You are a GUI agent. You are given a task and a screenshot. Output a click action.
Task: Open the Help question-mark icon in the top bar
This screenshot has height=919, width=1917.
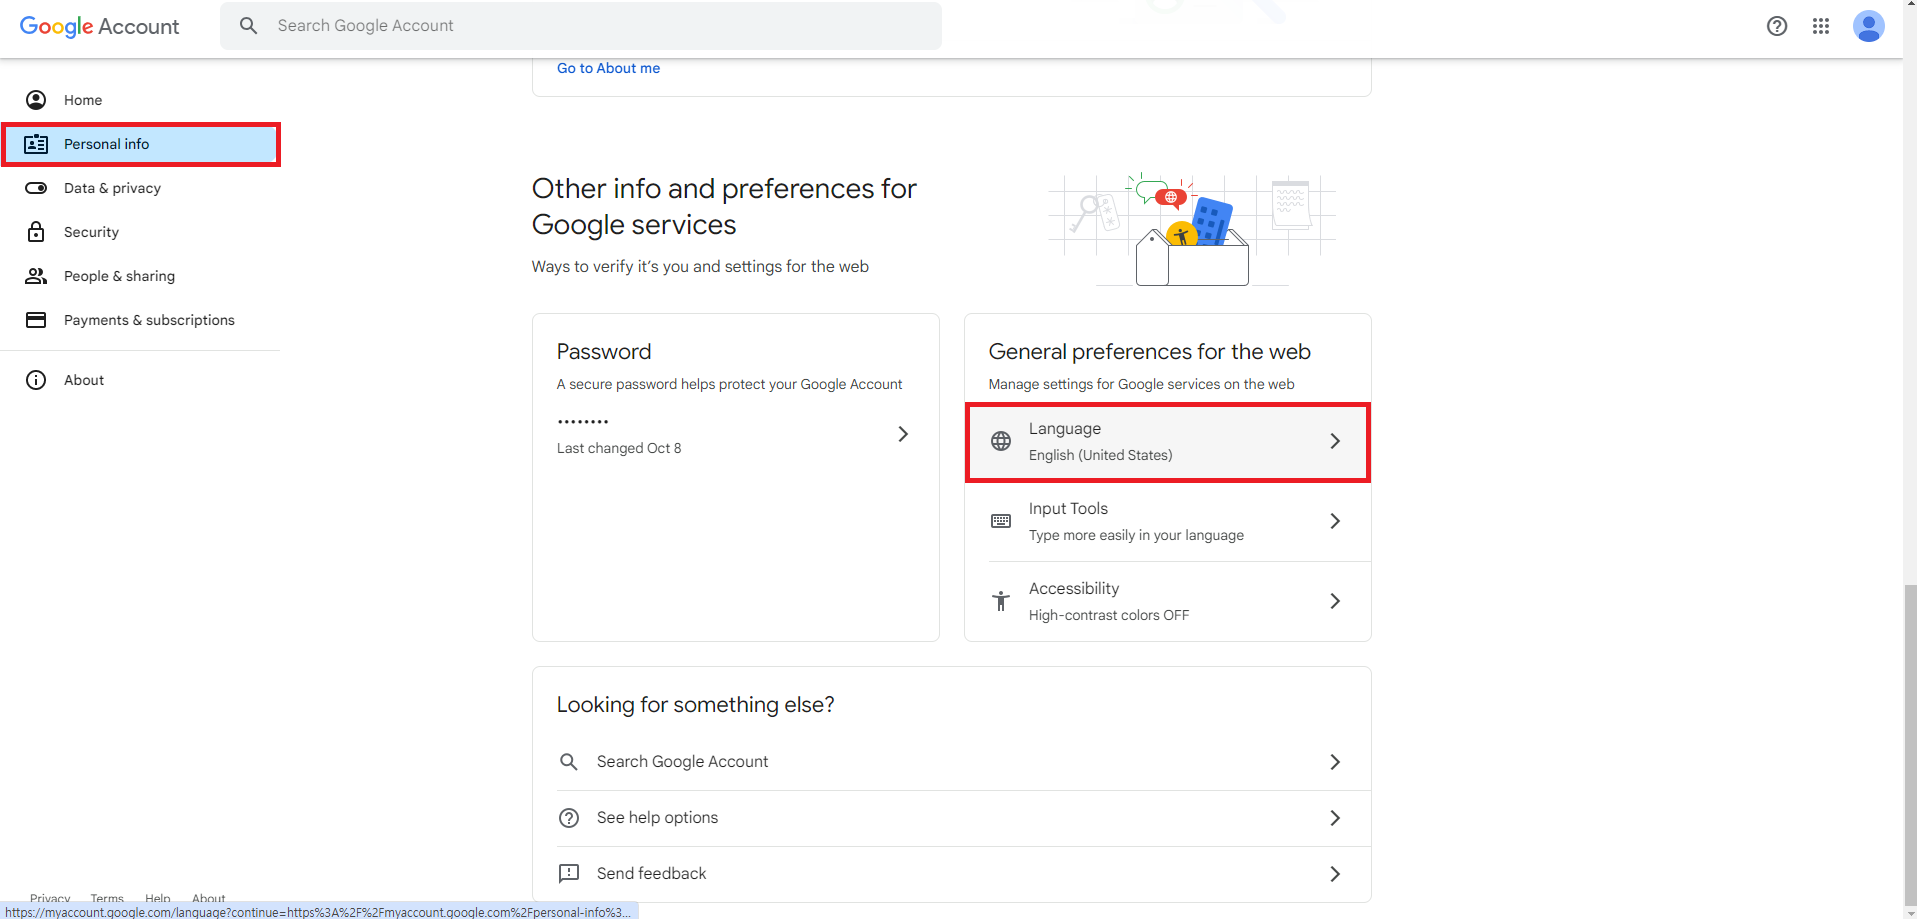pyautogui.click(x=1777, y=26)
